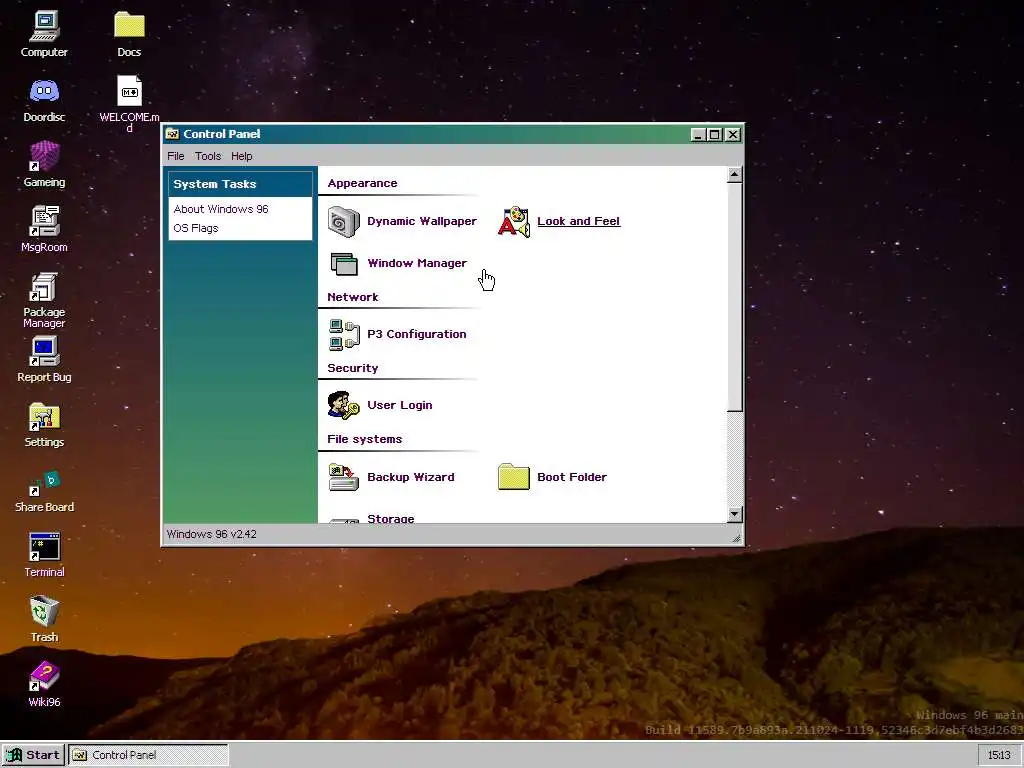This screenshot has height=768, width=1024.
Task: Click the P3 Configuration network icon
Action: tap(344, 334)
